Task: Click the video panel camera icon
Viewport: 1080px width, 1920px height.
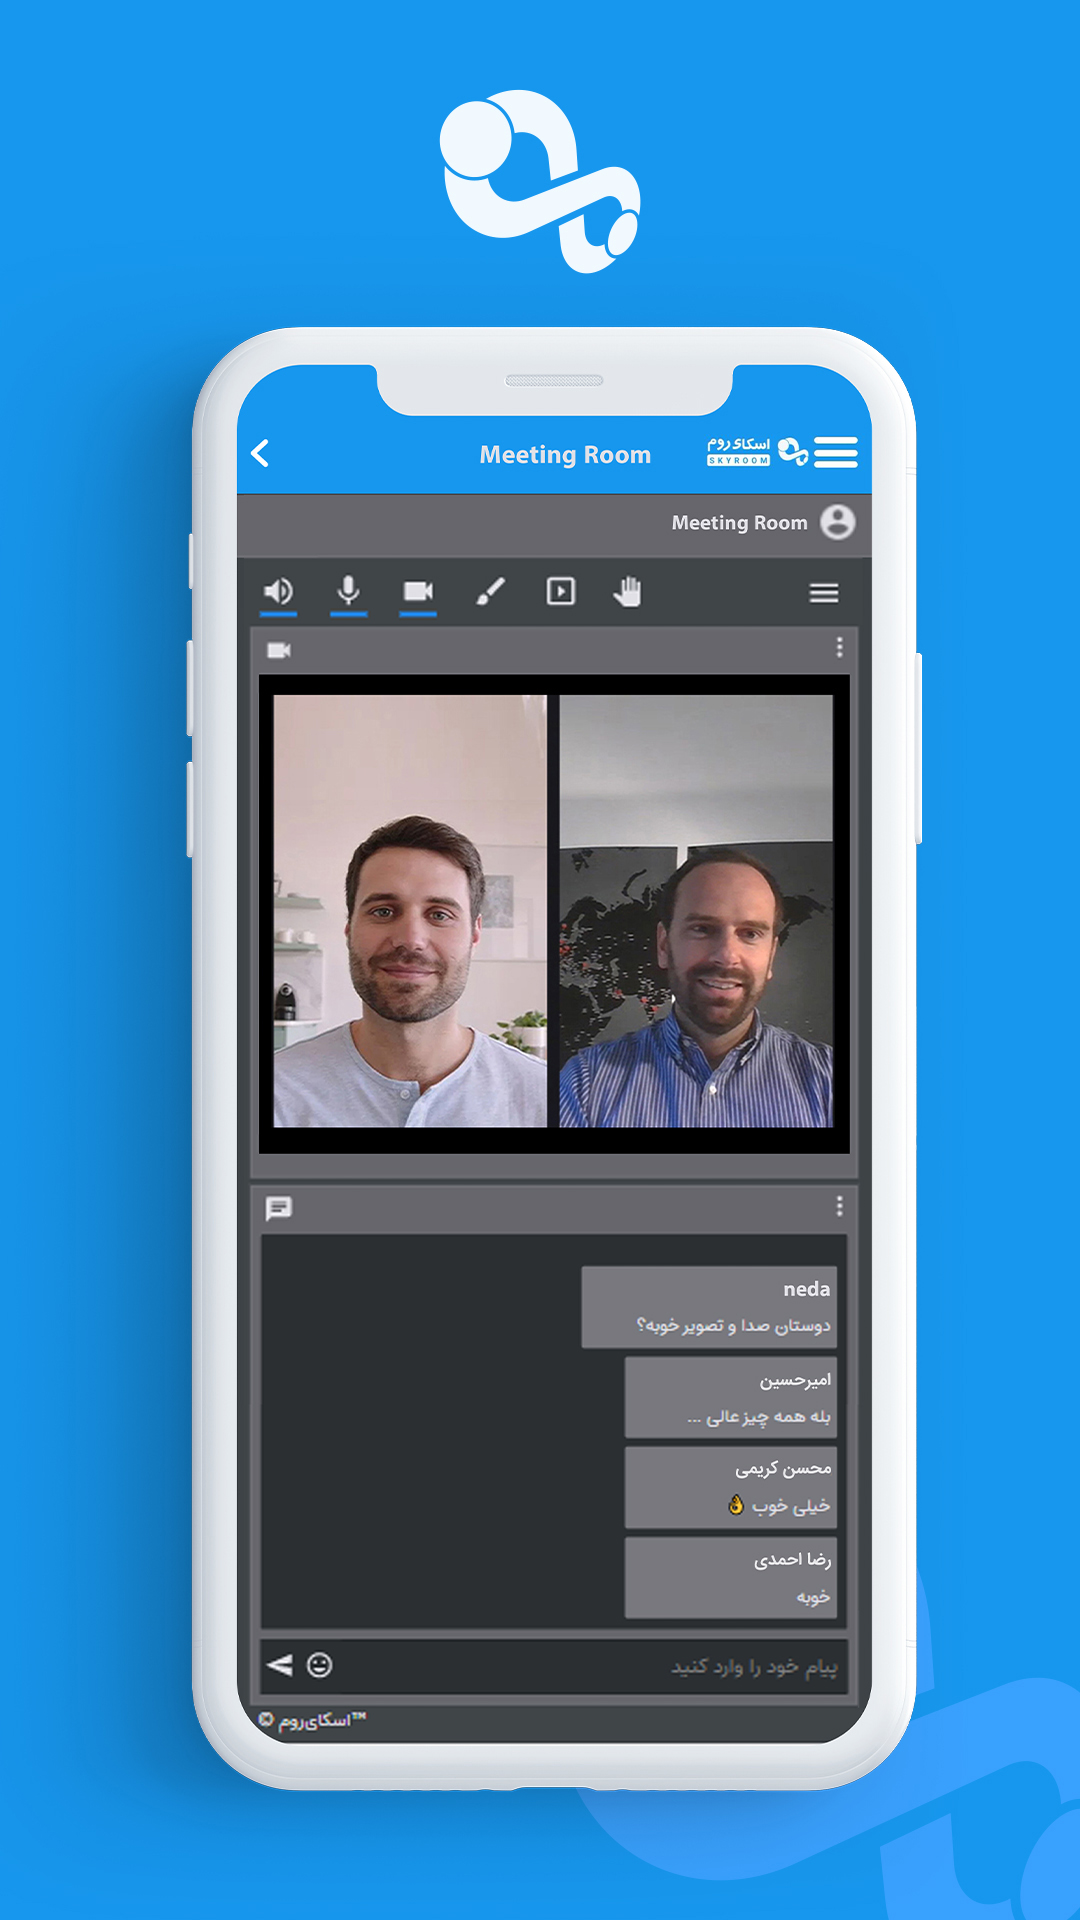Action: point(279,651)
